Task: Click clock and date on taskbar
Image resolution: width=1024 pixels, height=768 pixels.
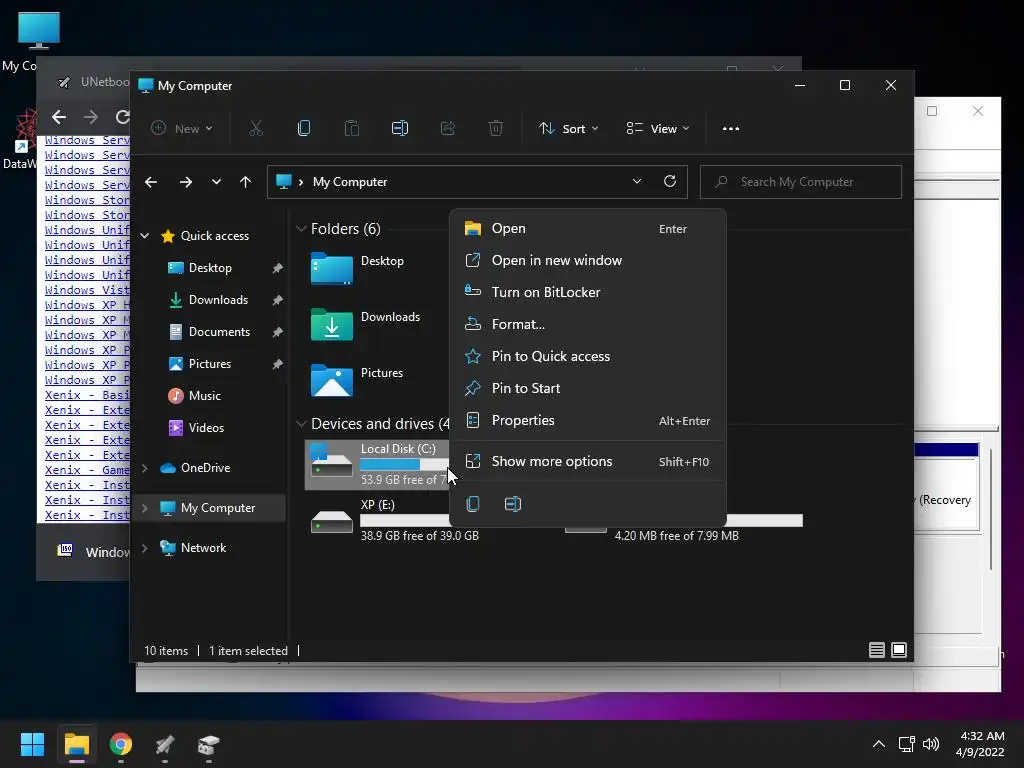Action: (x=980, y=744)
